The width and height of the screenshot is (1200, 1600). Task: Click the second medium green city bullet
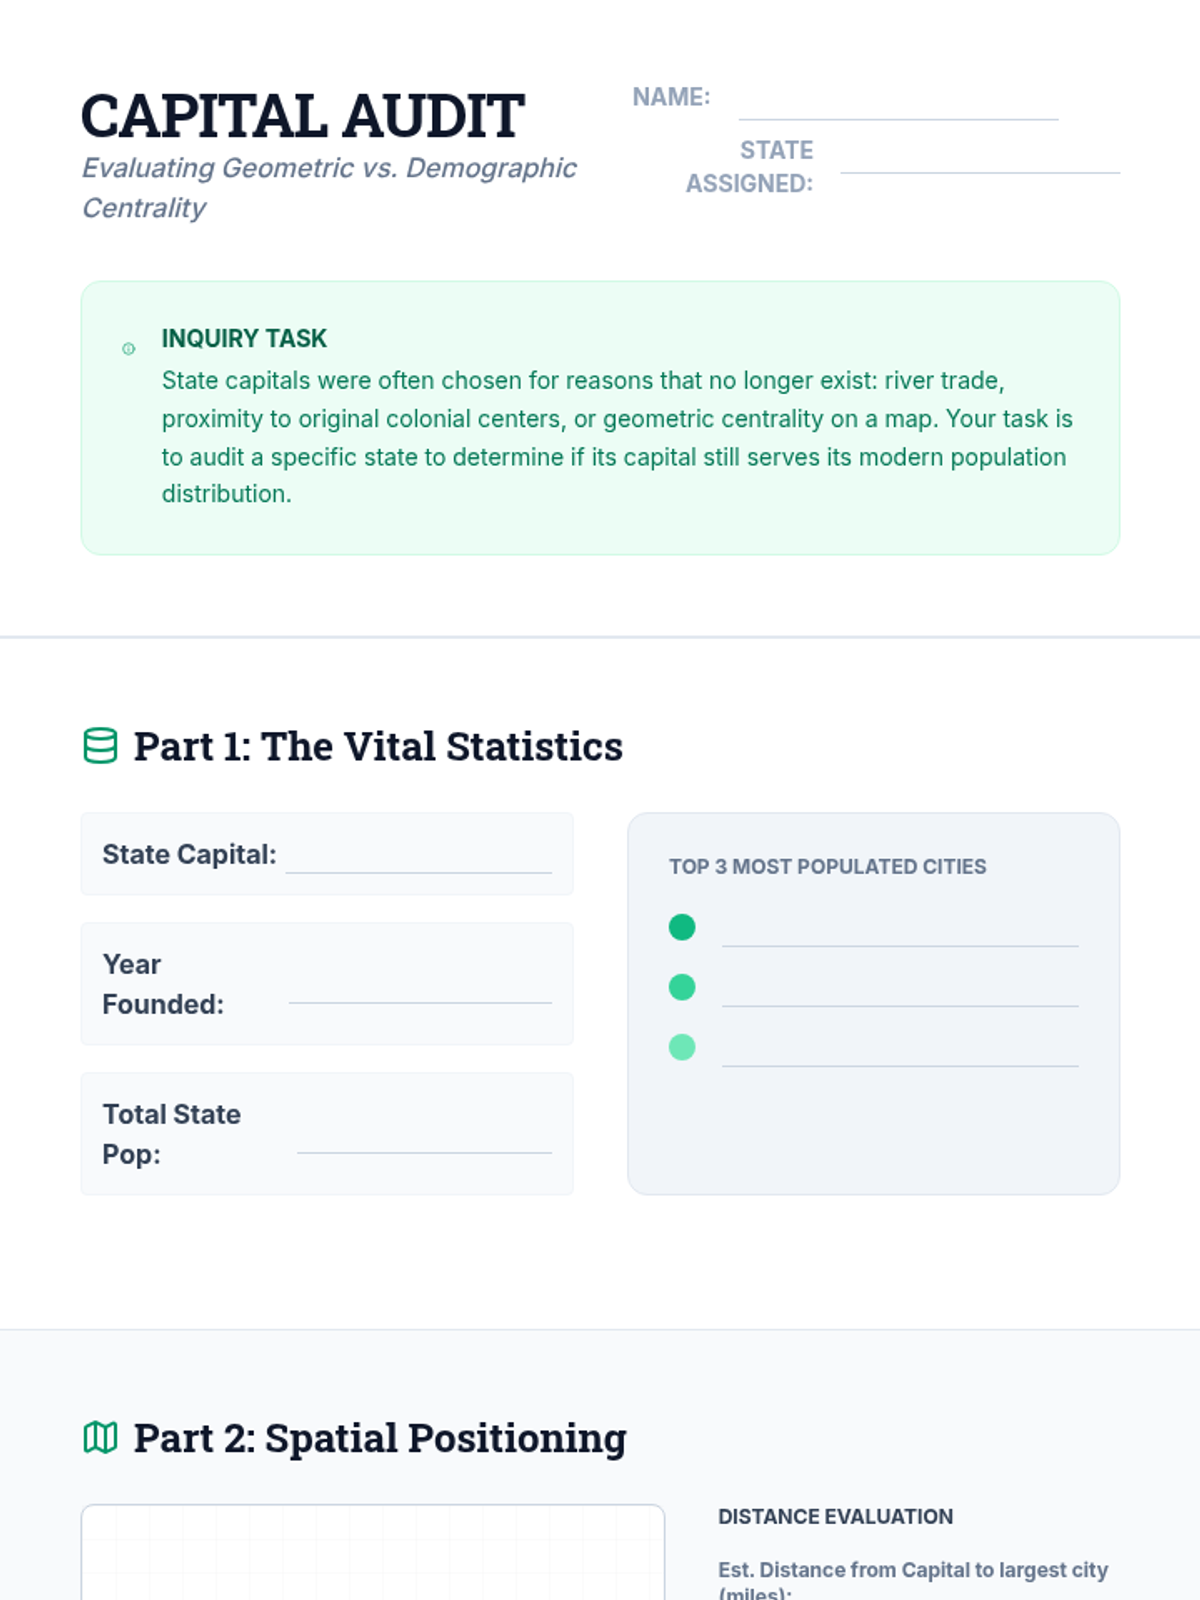(682, 987)
